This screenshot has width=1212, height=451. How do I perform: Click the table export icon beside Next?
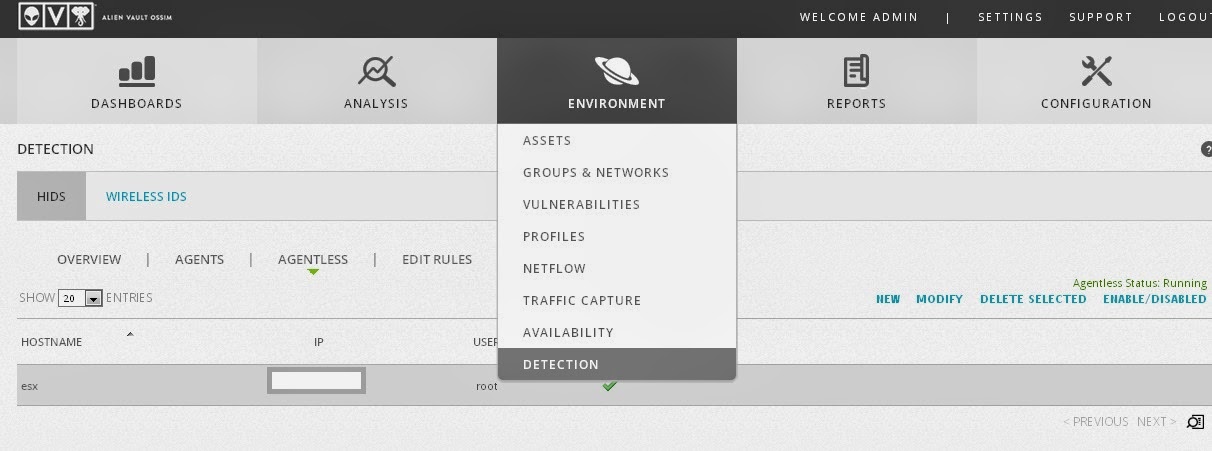1195,422
